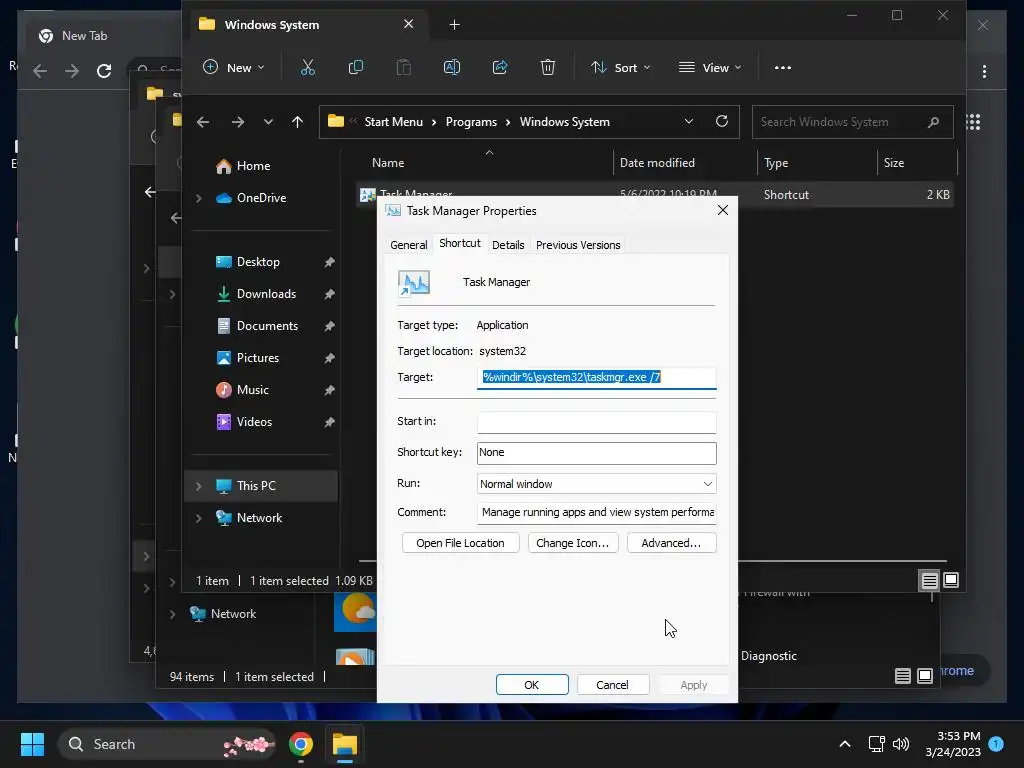Switch to details view icon in status bar
This screenshot has width=1024, height=768.
(929, 580)
